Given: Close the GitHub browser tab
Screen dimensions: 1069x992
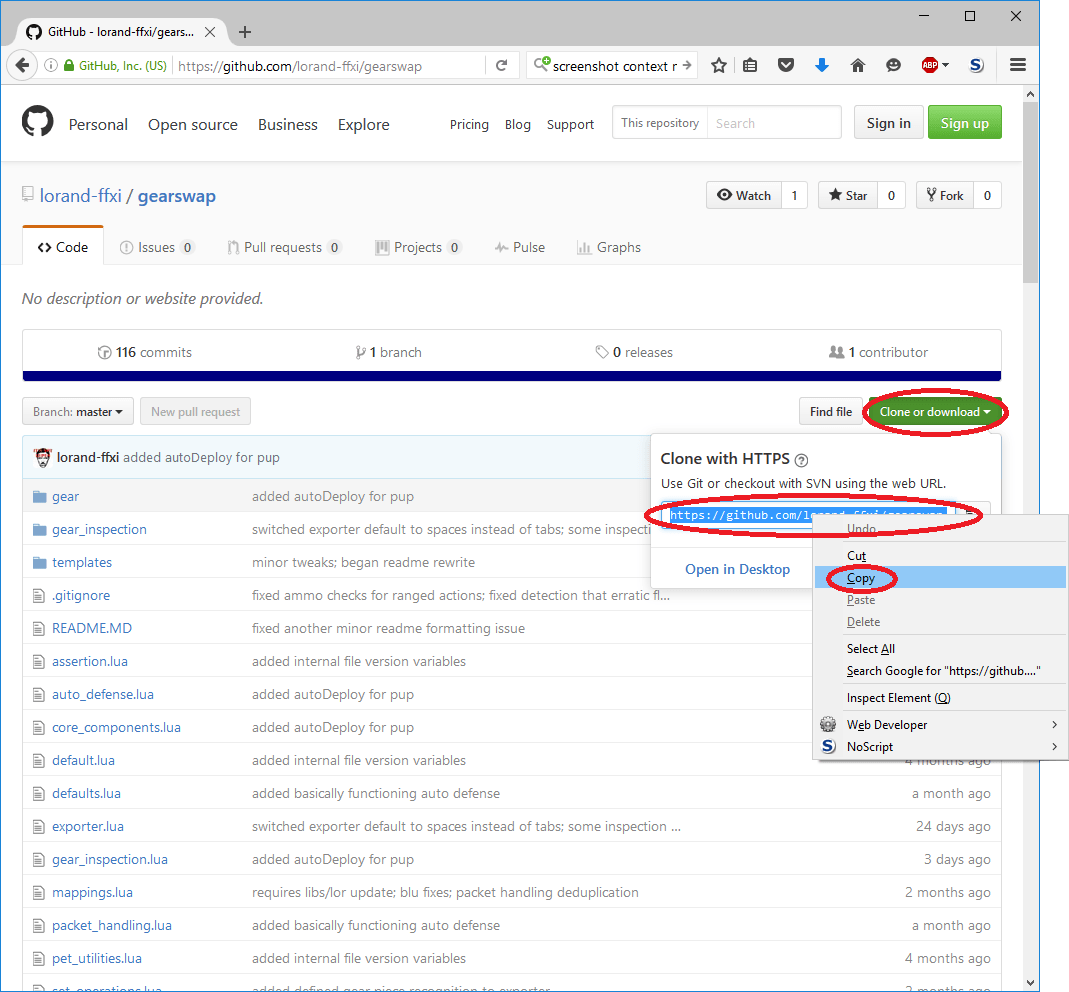Looking at the screenshot, I should point(210,32).
